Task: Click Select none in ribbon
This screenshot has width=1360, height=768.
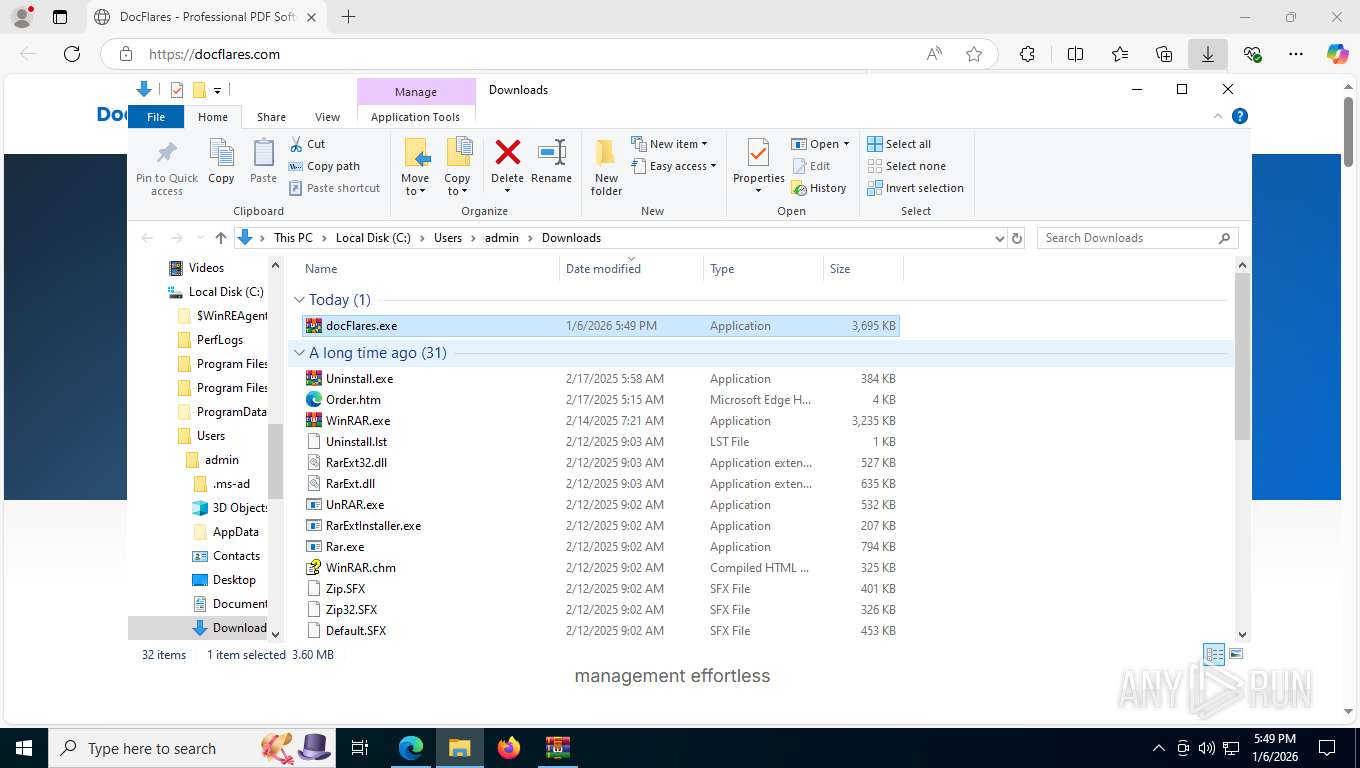Action: [x=906, y=166]
